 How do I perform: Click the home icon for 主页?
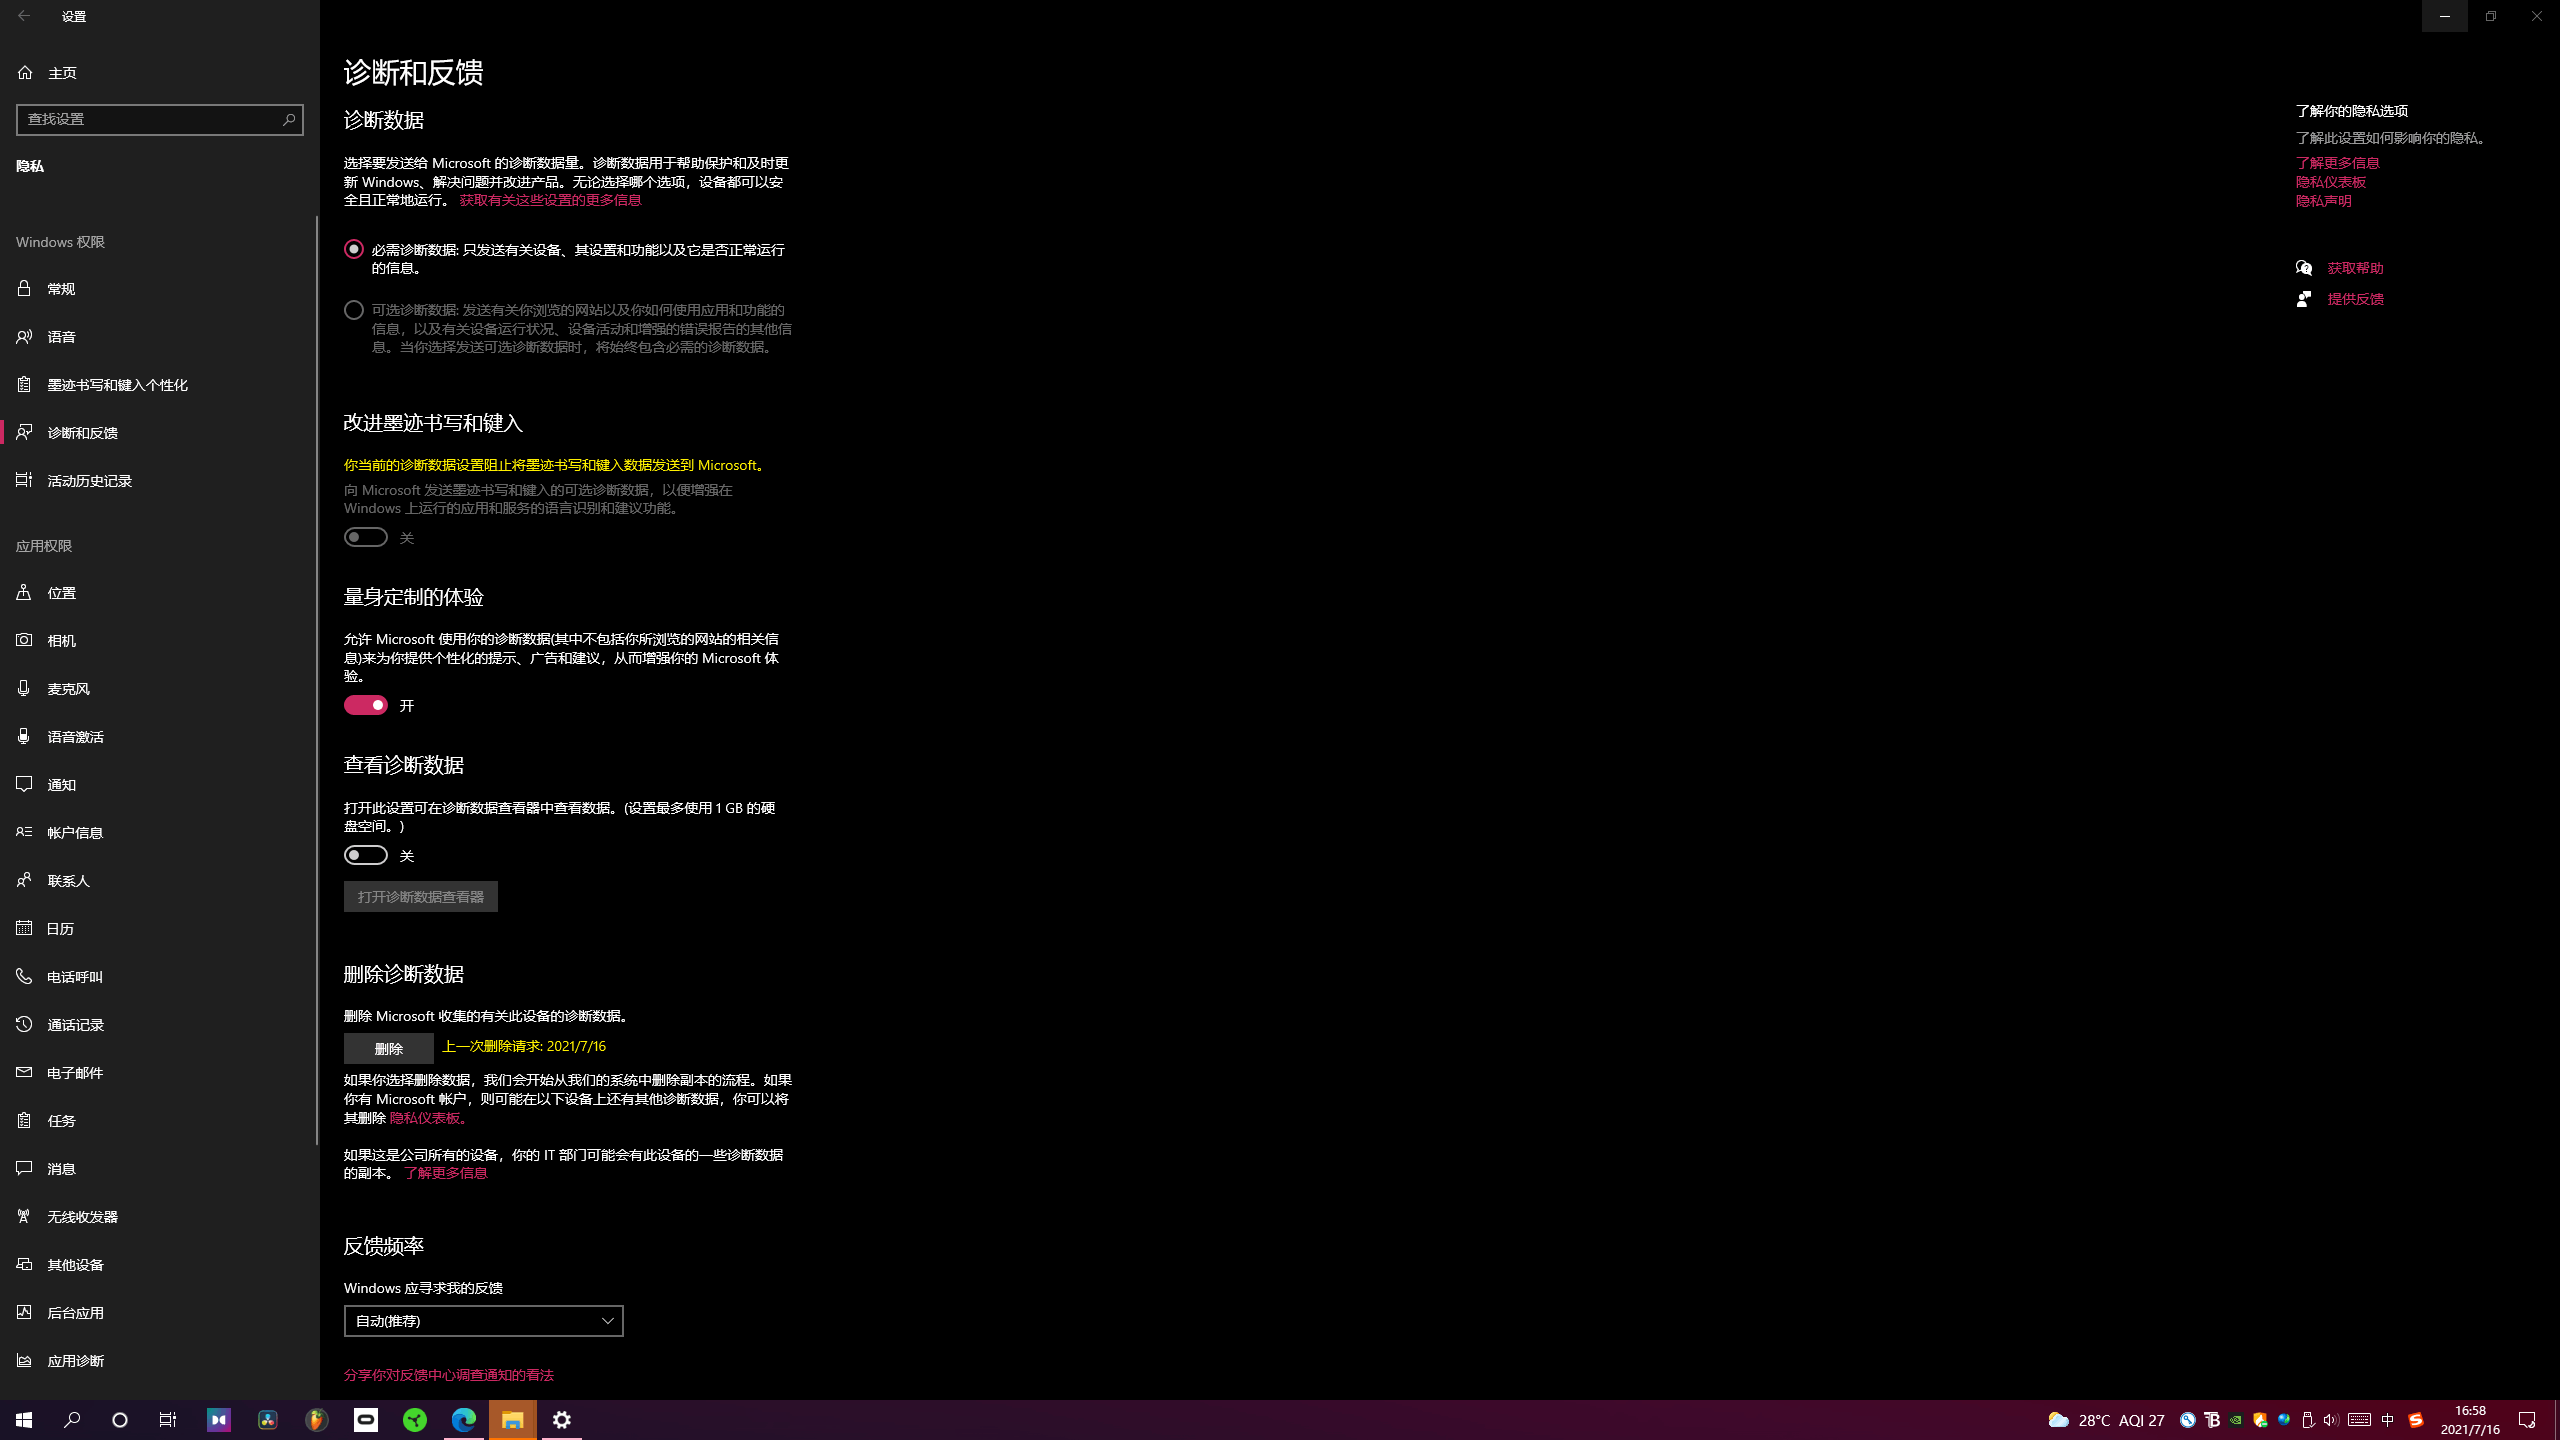tap(25, 72)
